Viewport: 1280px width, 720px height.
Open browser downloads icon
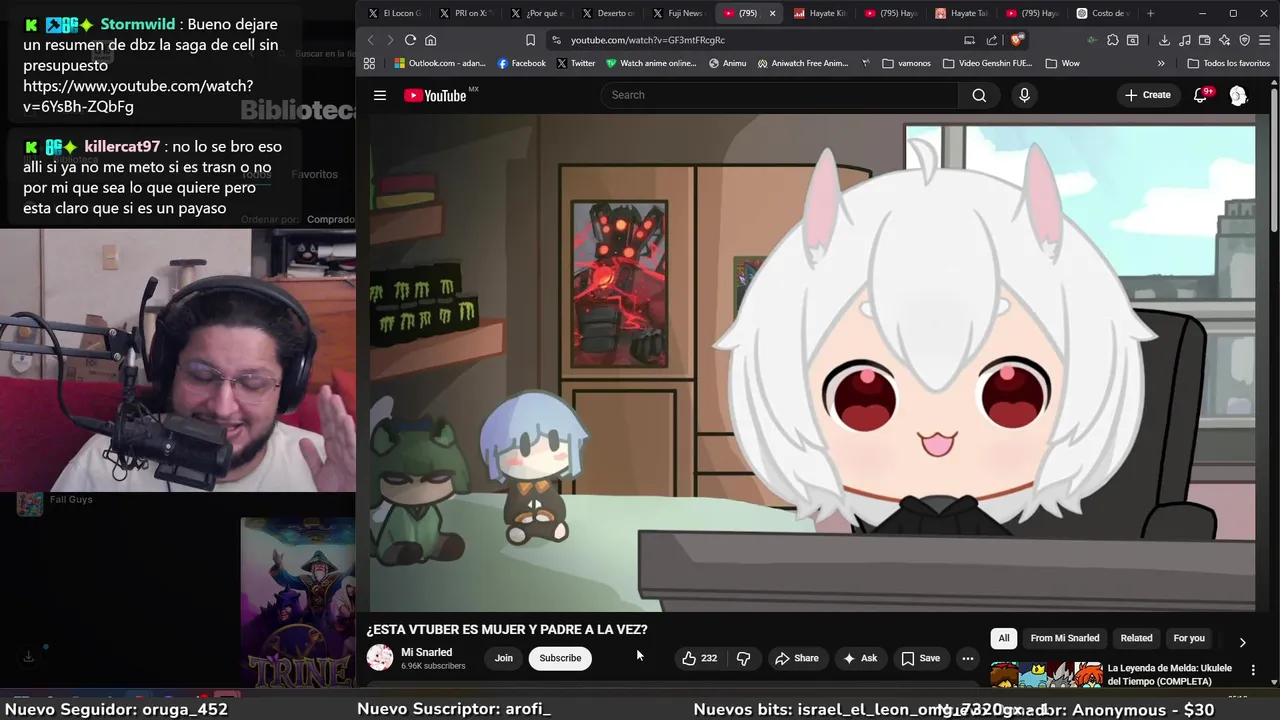tap(1164, 40)
